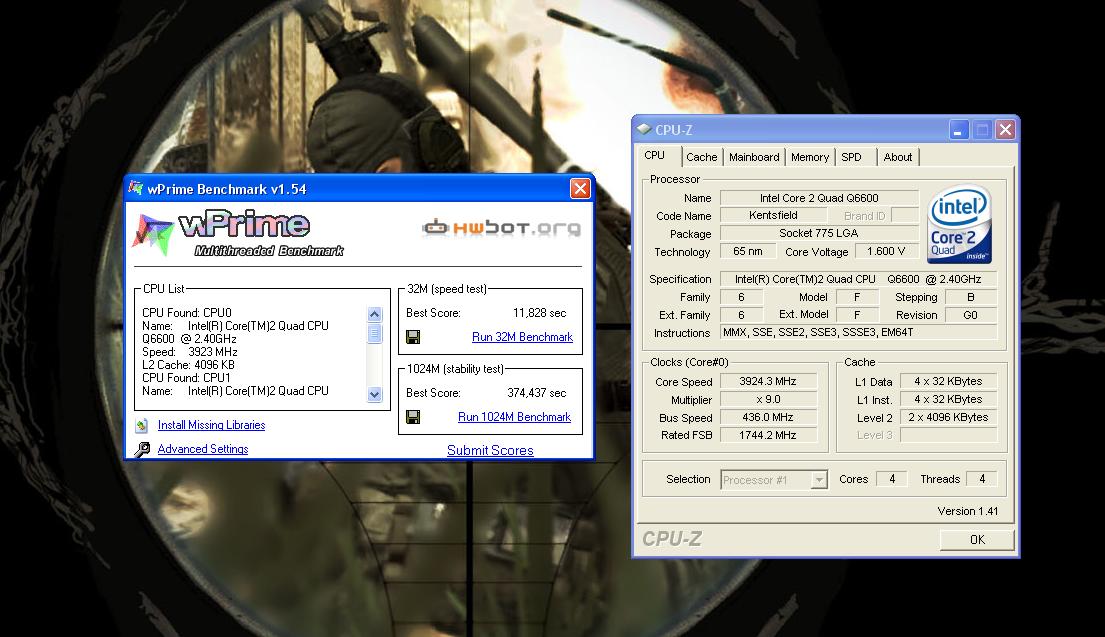The width and height of the screenshot is (1105, 637).
Task: Click the 32M best score 11,828 sec
Action: coord(539,313)
